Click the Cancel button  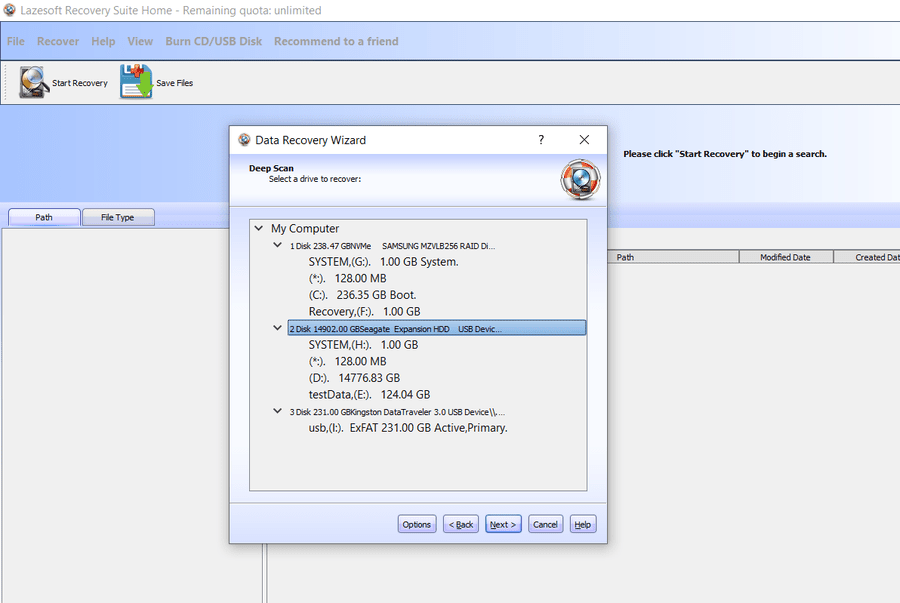[545, 524]
